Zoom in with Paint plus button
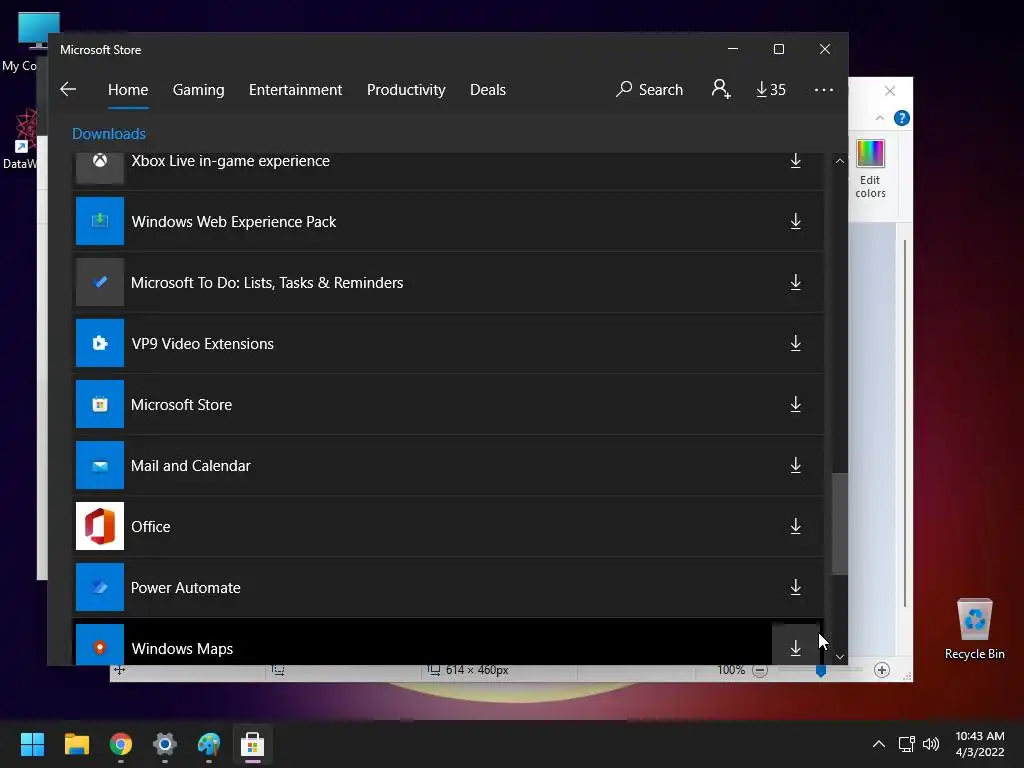The image size is (1024, 768). (882, 670)
